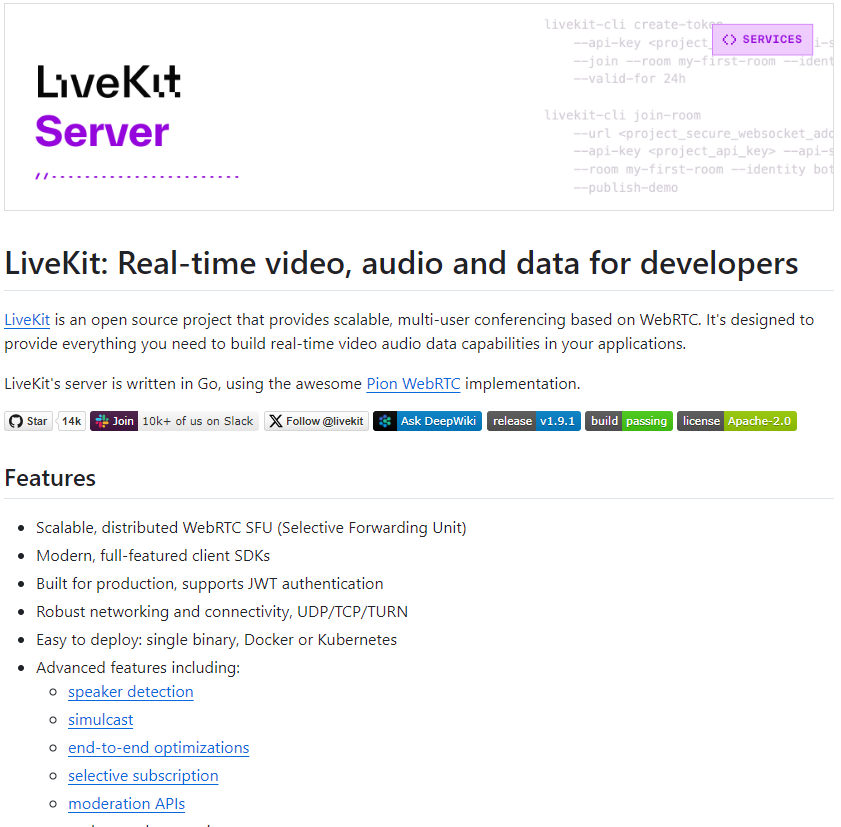This screenshot has width=841, height=827.
Task: Click 'livekit-cli join-room' code text in banner
Action: (x=622, y=115)
